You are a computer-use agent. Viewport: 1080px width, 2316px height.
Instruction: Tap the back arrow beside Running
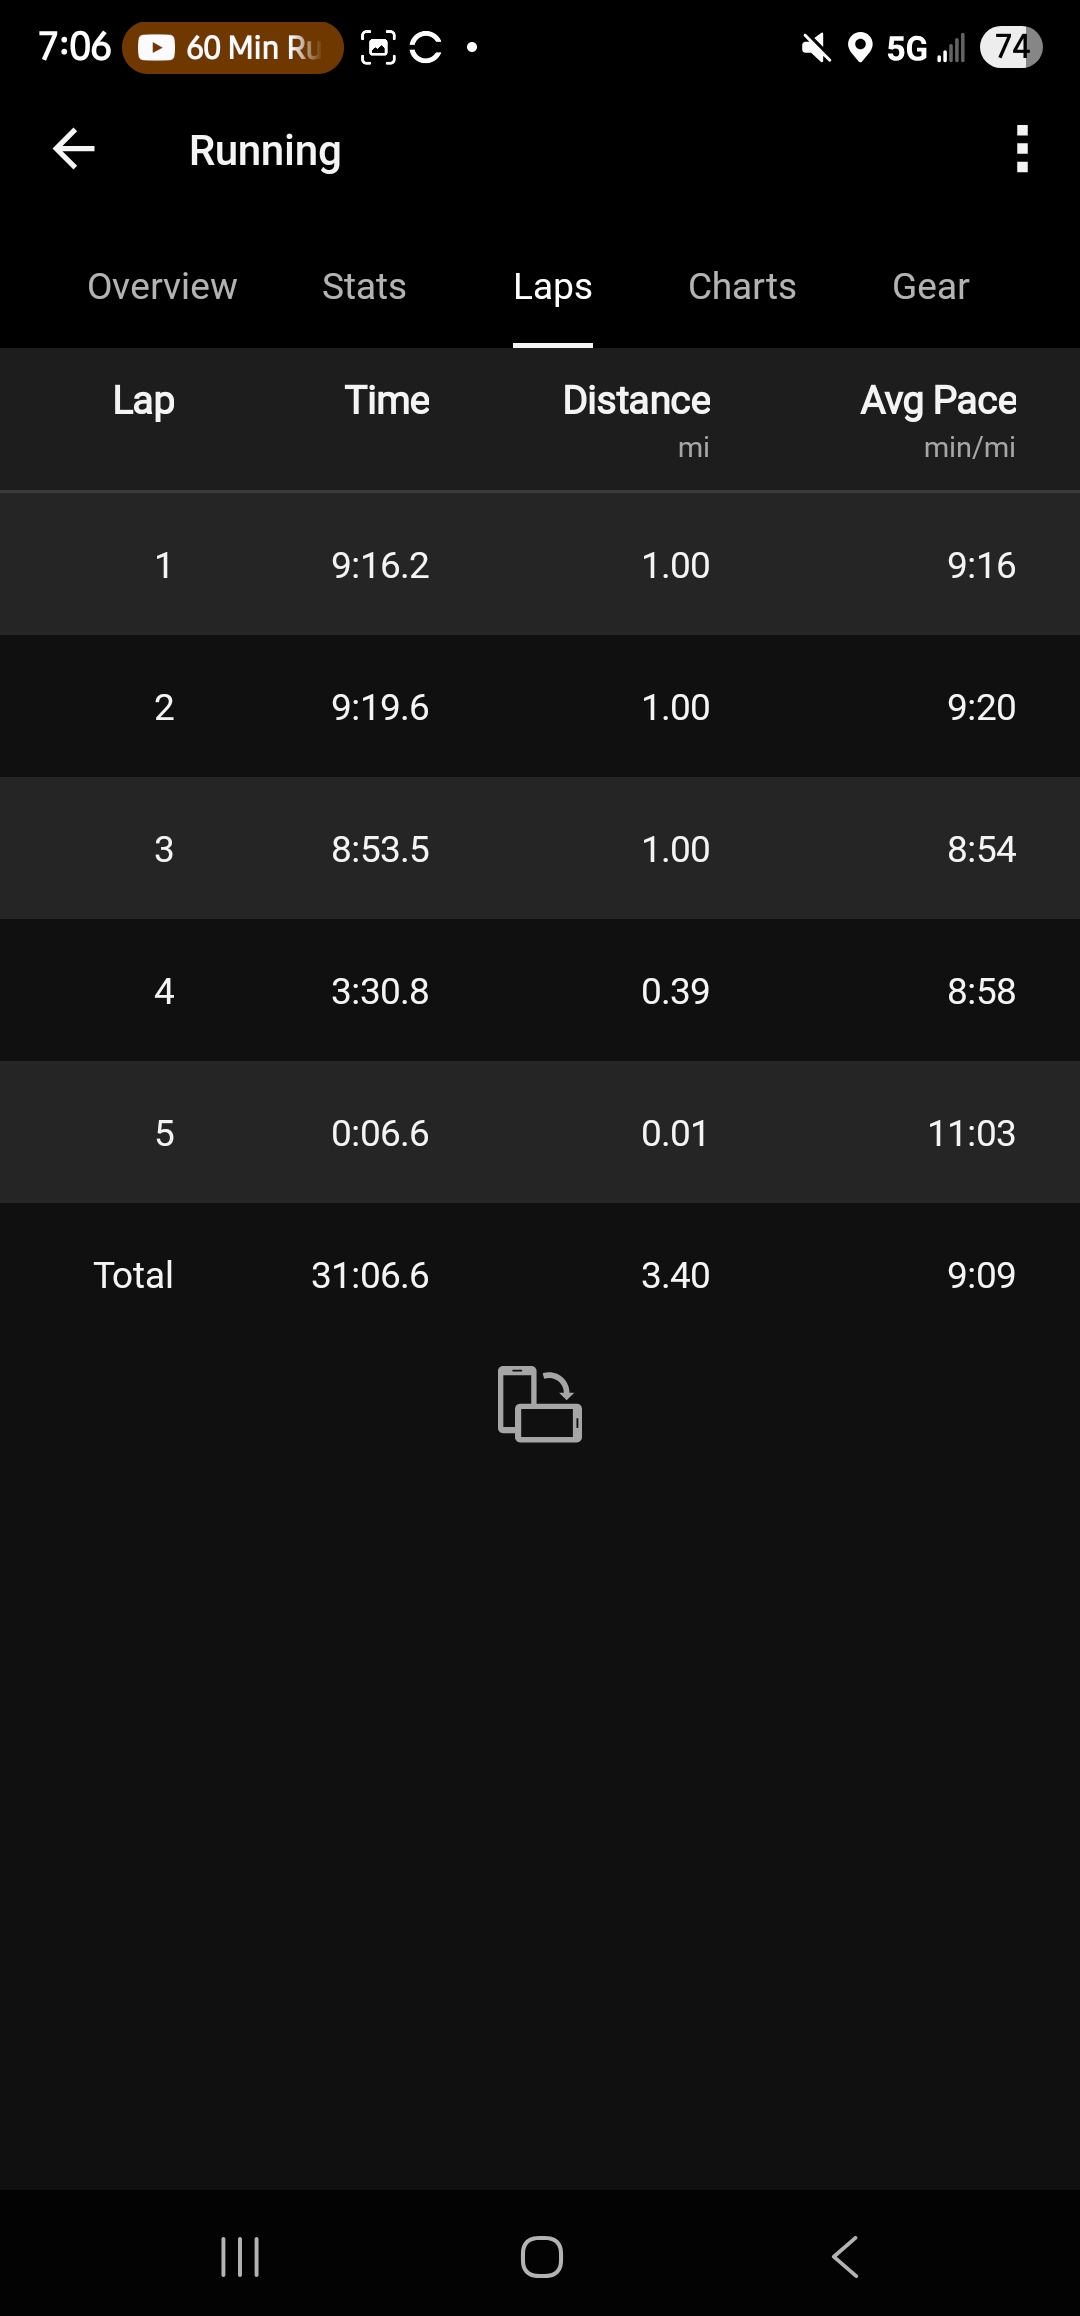74,150
